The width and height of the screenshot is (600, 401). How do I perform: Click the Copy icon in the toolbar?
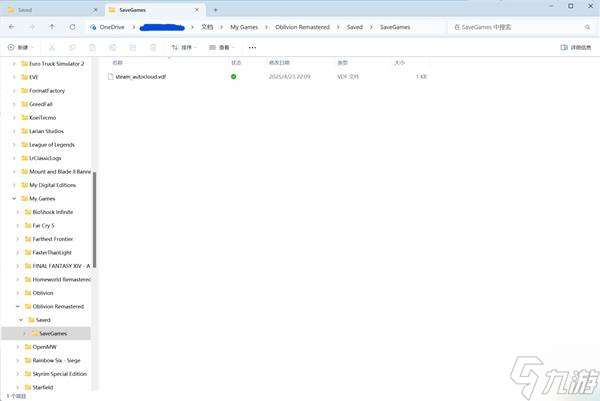[72, 47]
